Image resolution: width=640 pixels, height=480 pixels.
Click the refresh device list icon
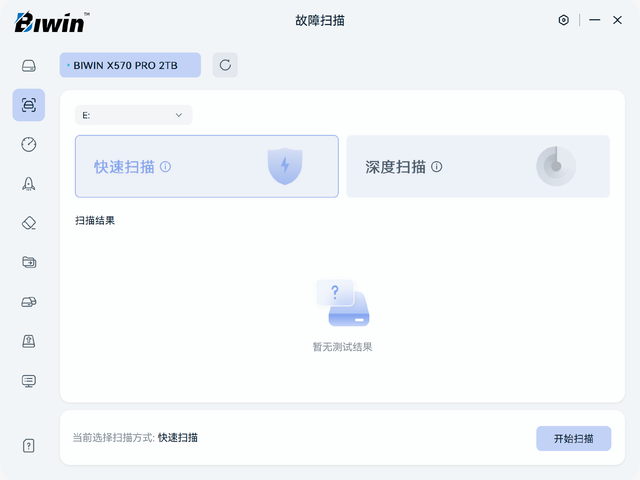pos(225,65)
